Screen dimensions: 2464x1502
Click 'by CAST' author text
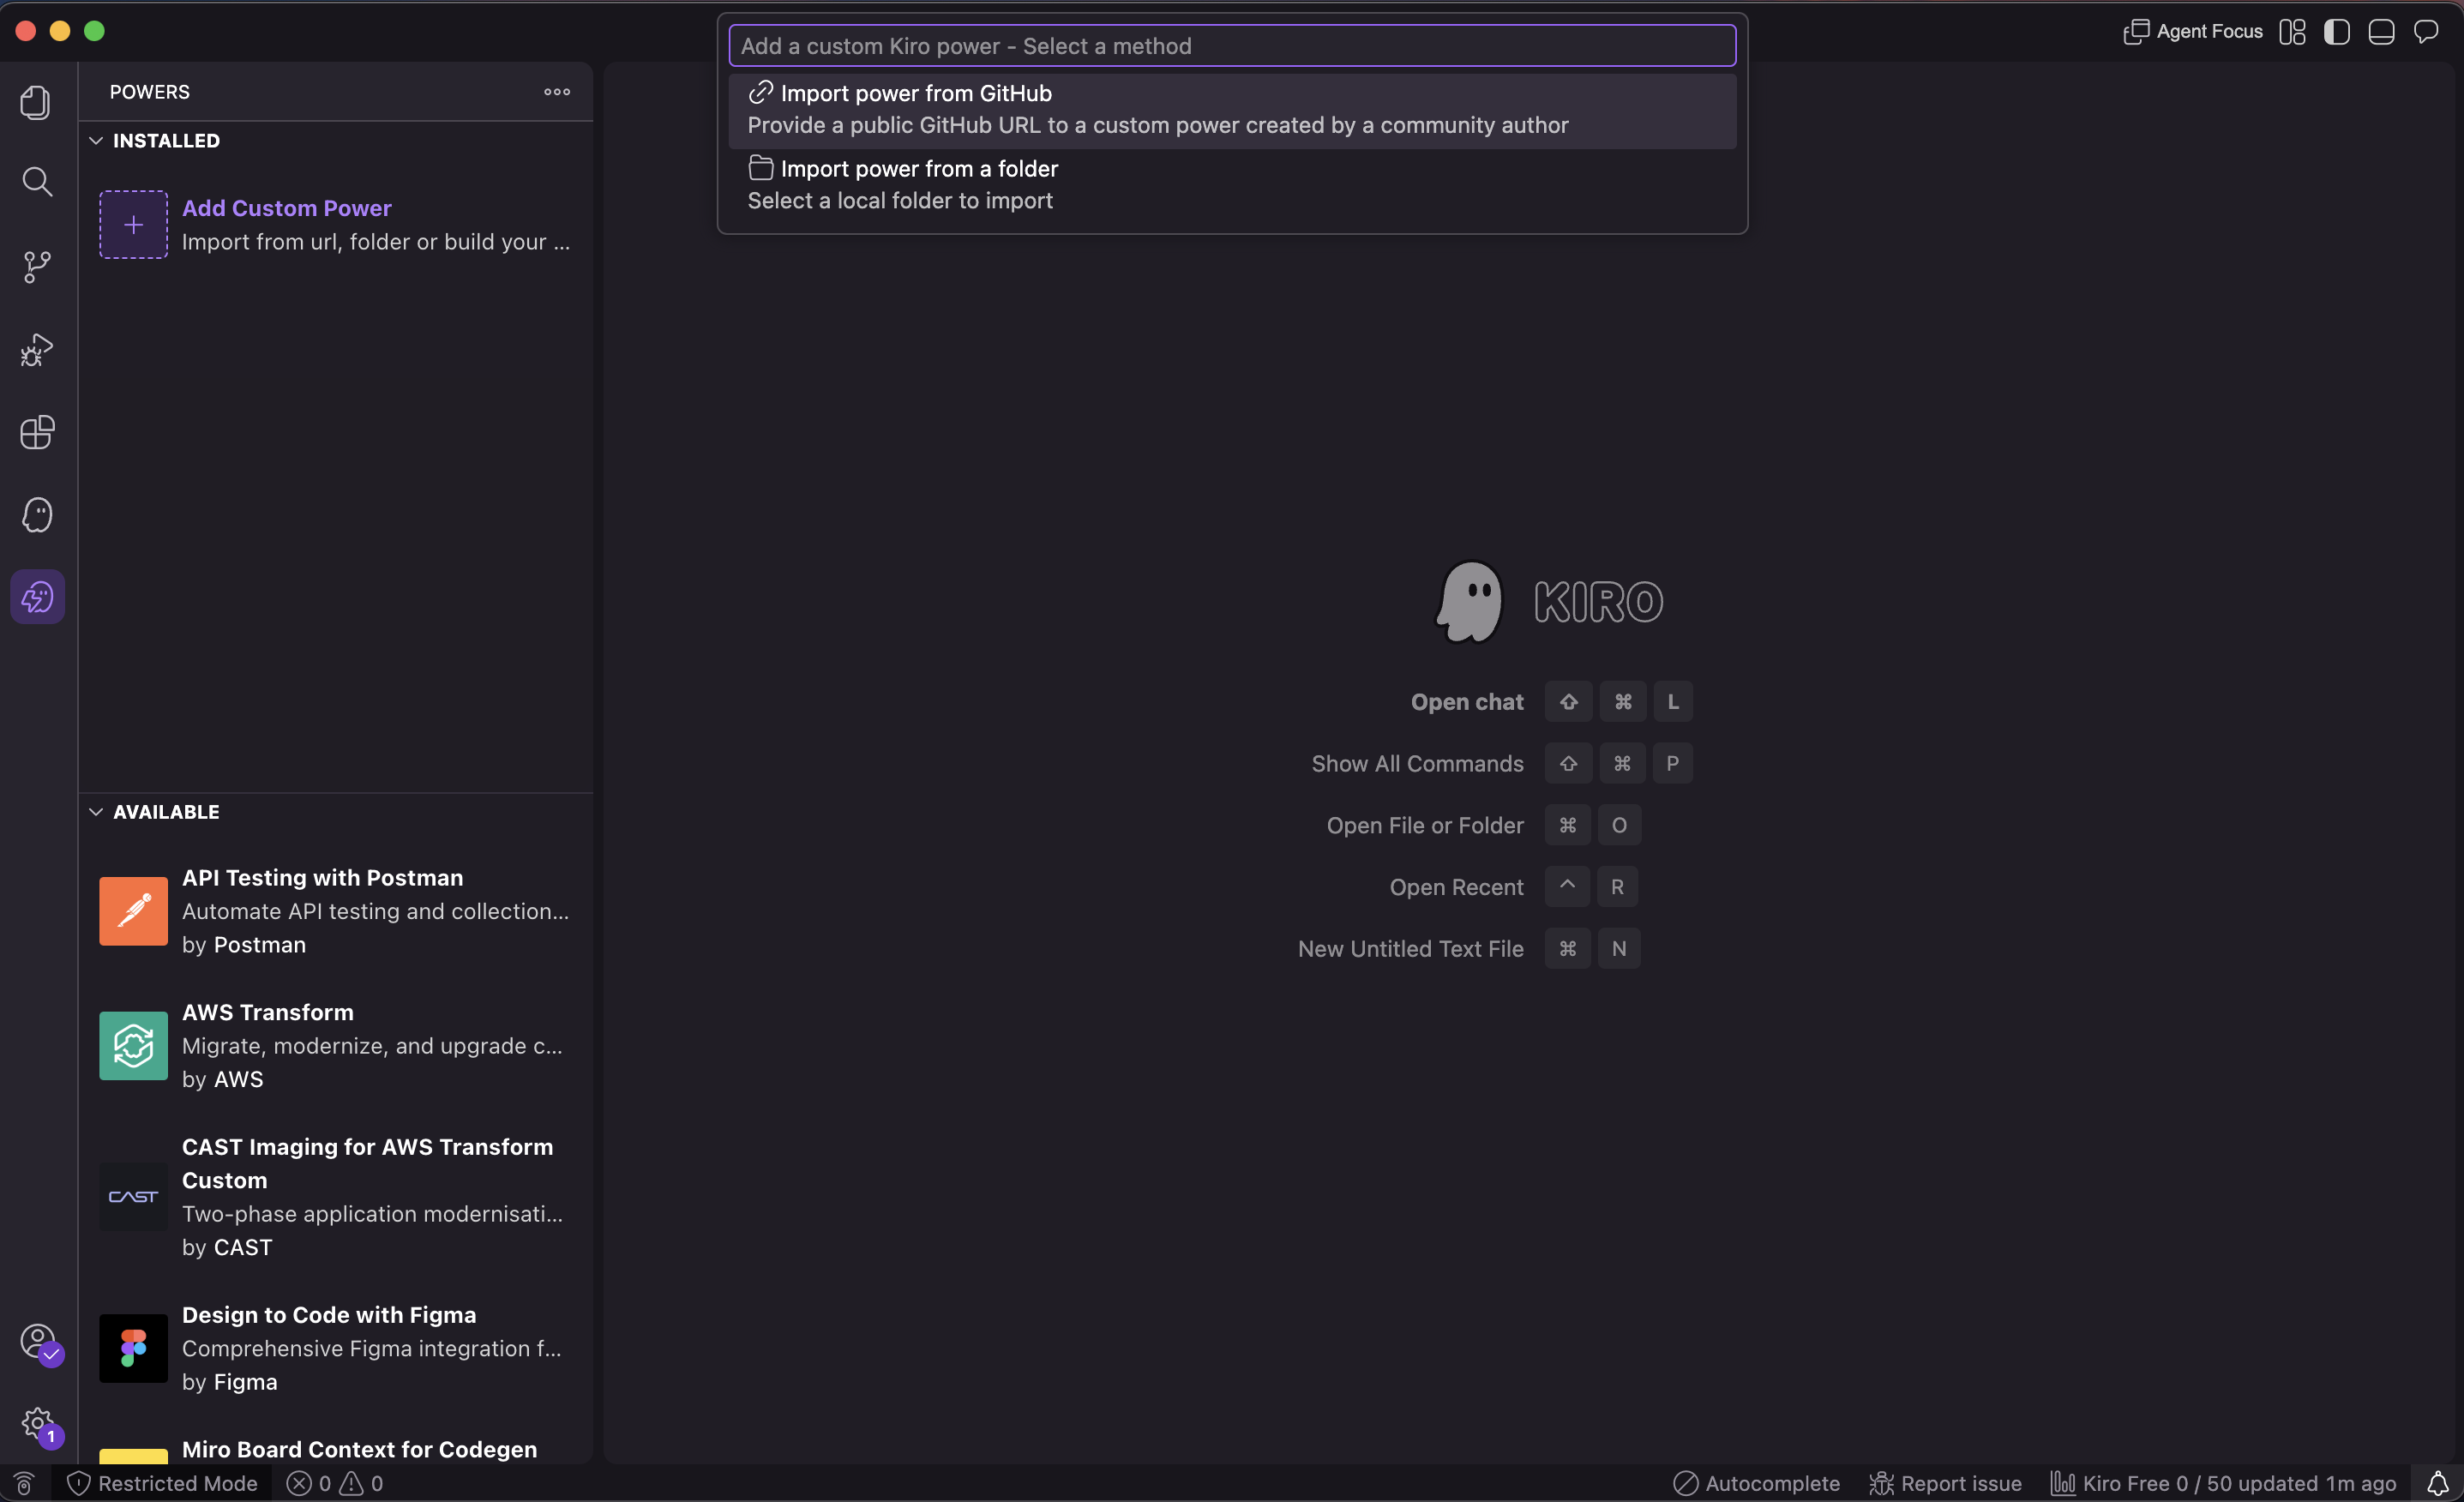point(227,1247)
